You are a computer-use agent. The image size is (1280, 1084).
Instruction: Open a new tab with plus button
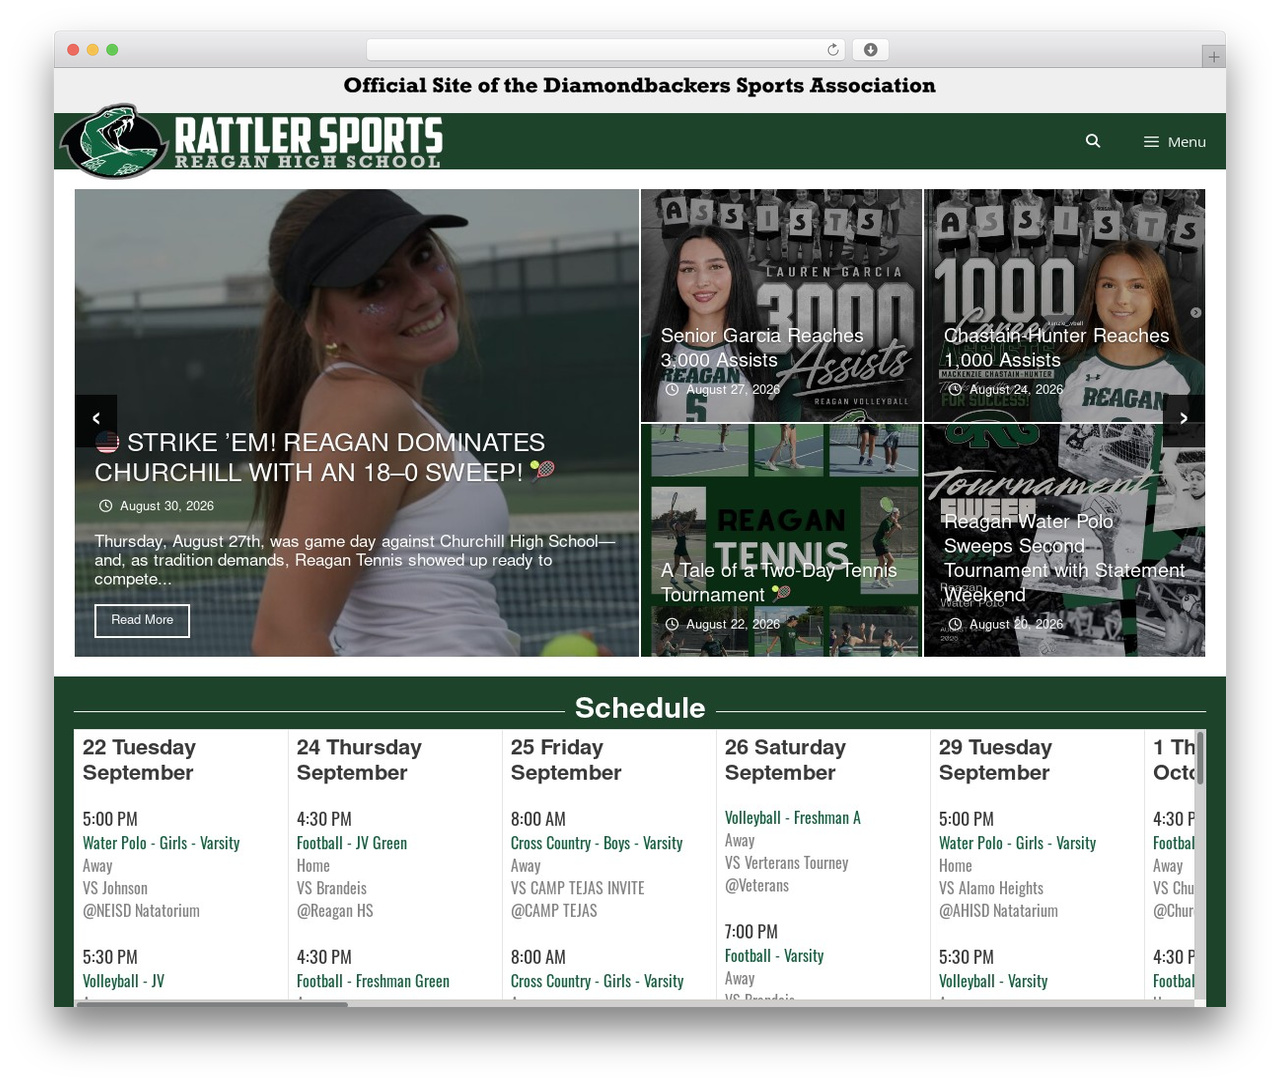[x=1213, y=57]
